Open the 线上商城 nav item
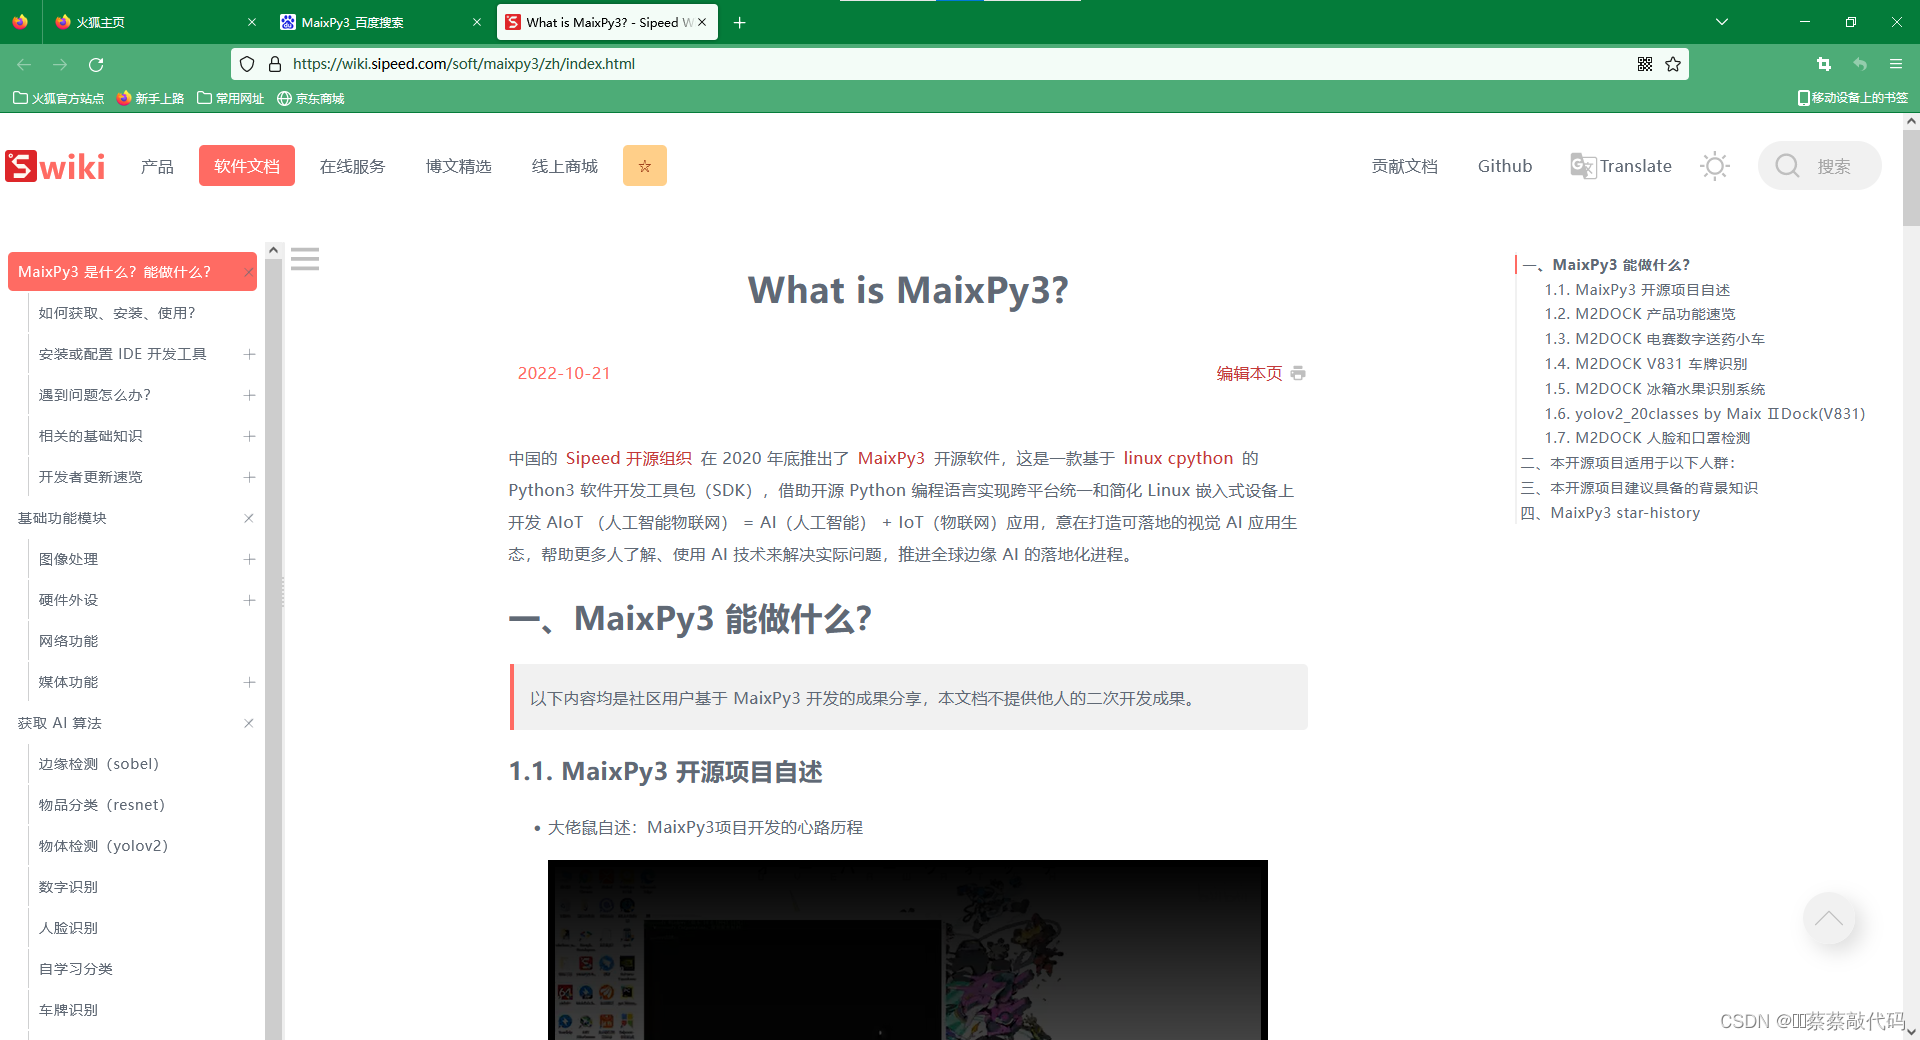The width and height of the screenshot is (1920, 1040). tap(564, 166)
